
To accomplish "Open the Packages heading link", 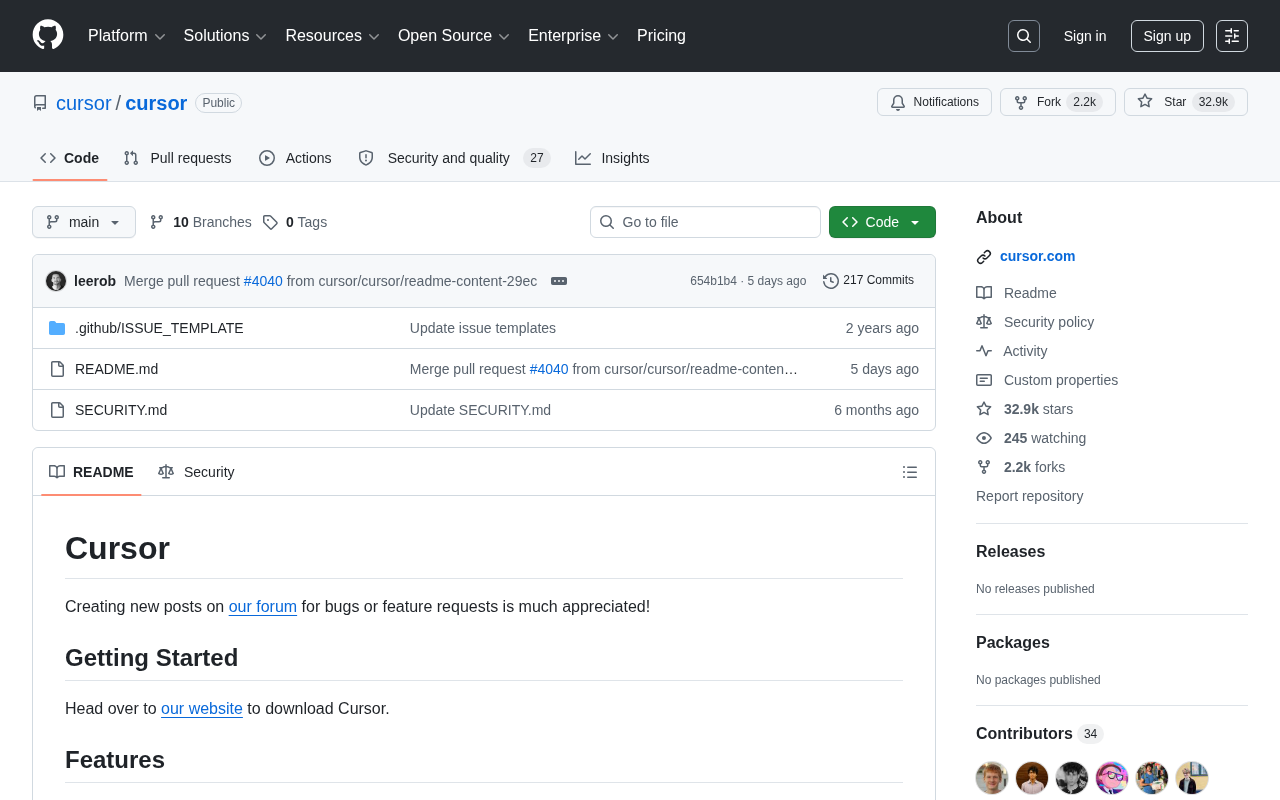I will pyautogui.click(x=1013, y=643).
